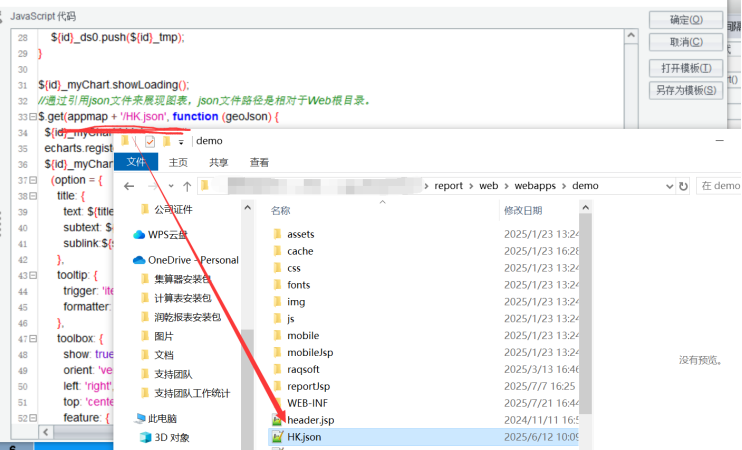742x450 pixels.
Task: Sort files by 修改日期 column header
Action: pos(523,210)
